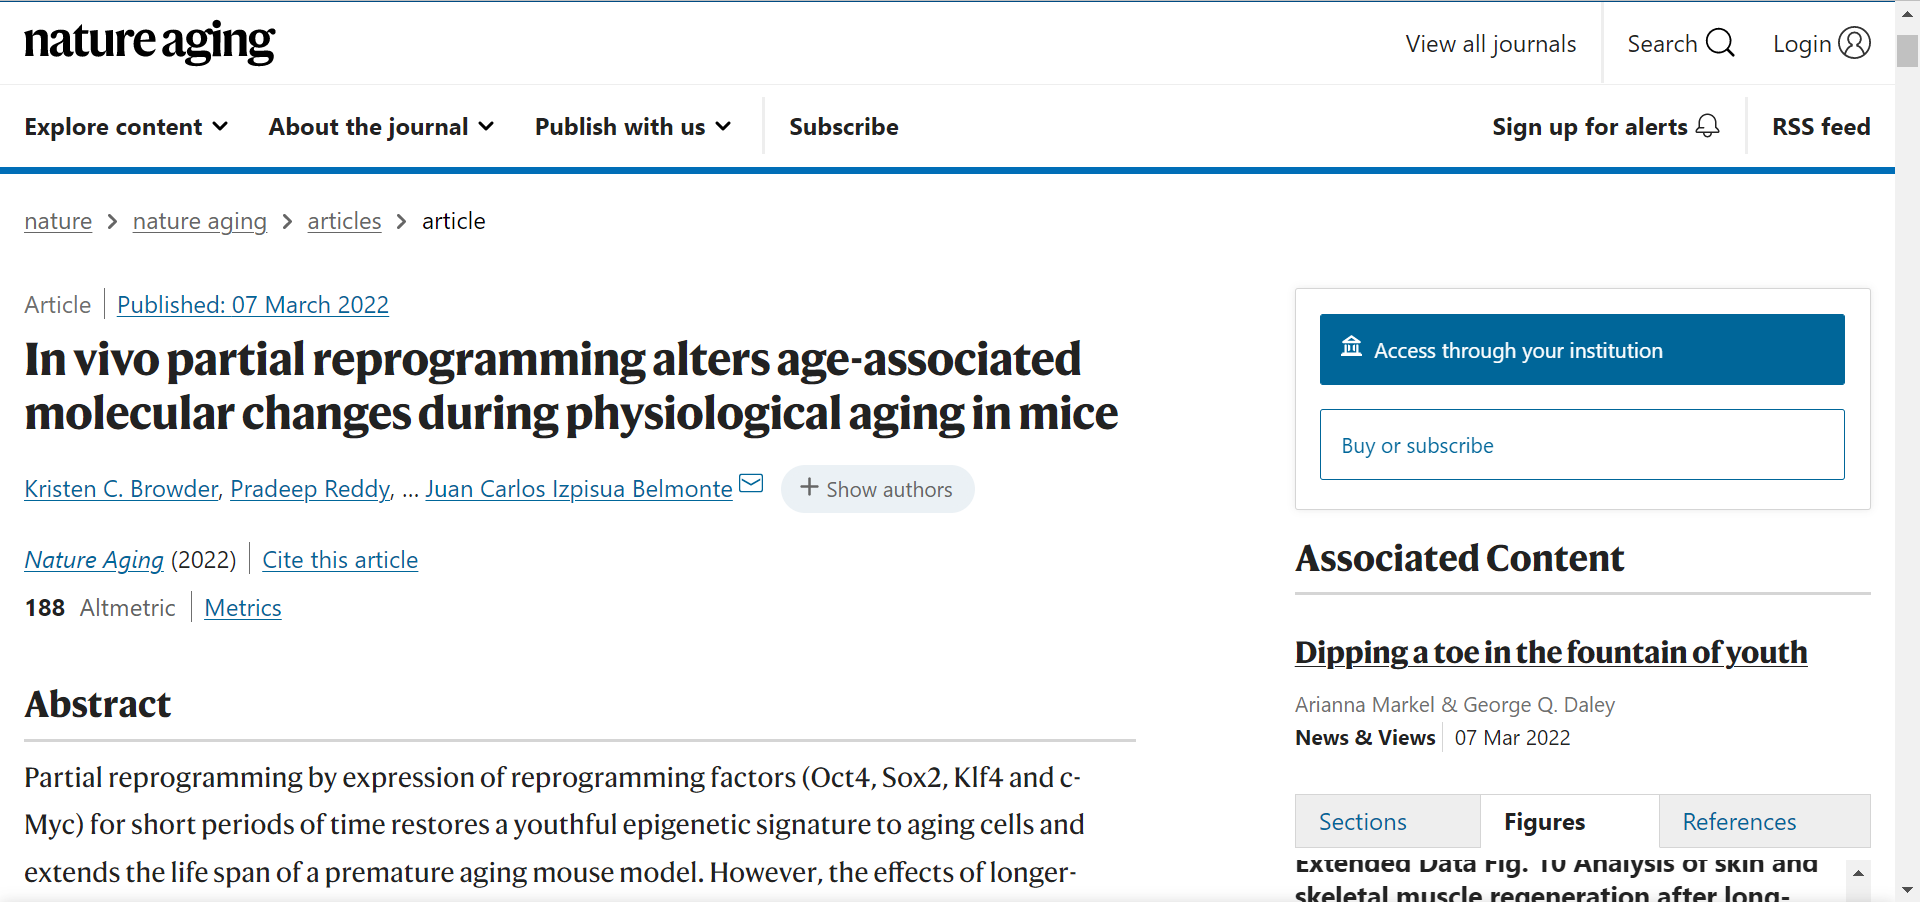This screenshot has height=902, width=1920.
Task: Open Cite this article link
Action: [340, 560]
